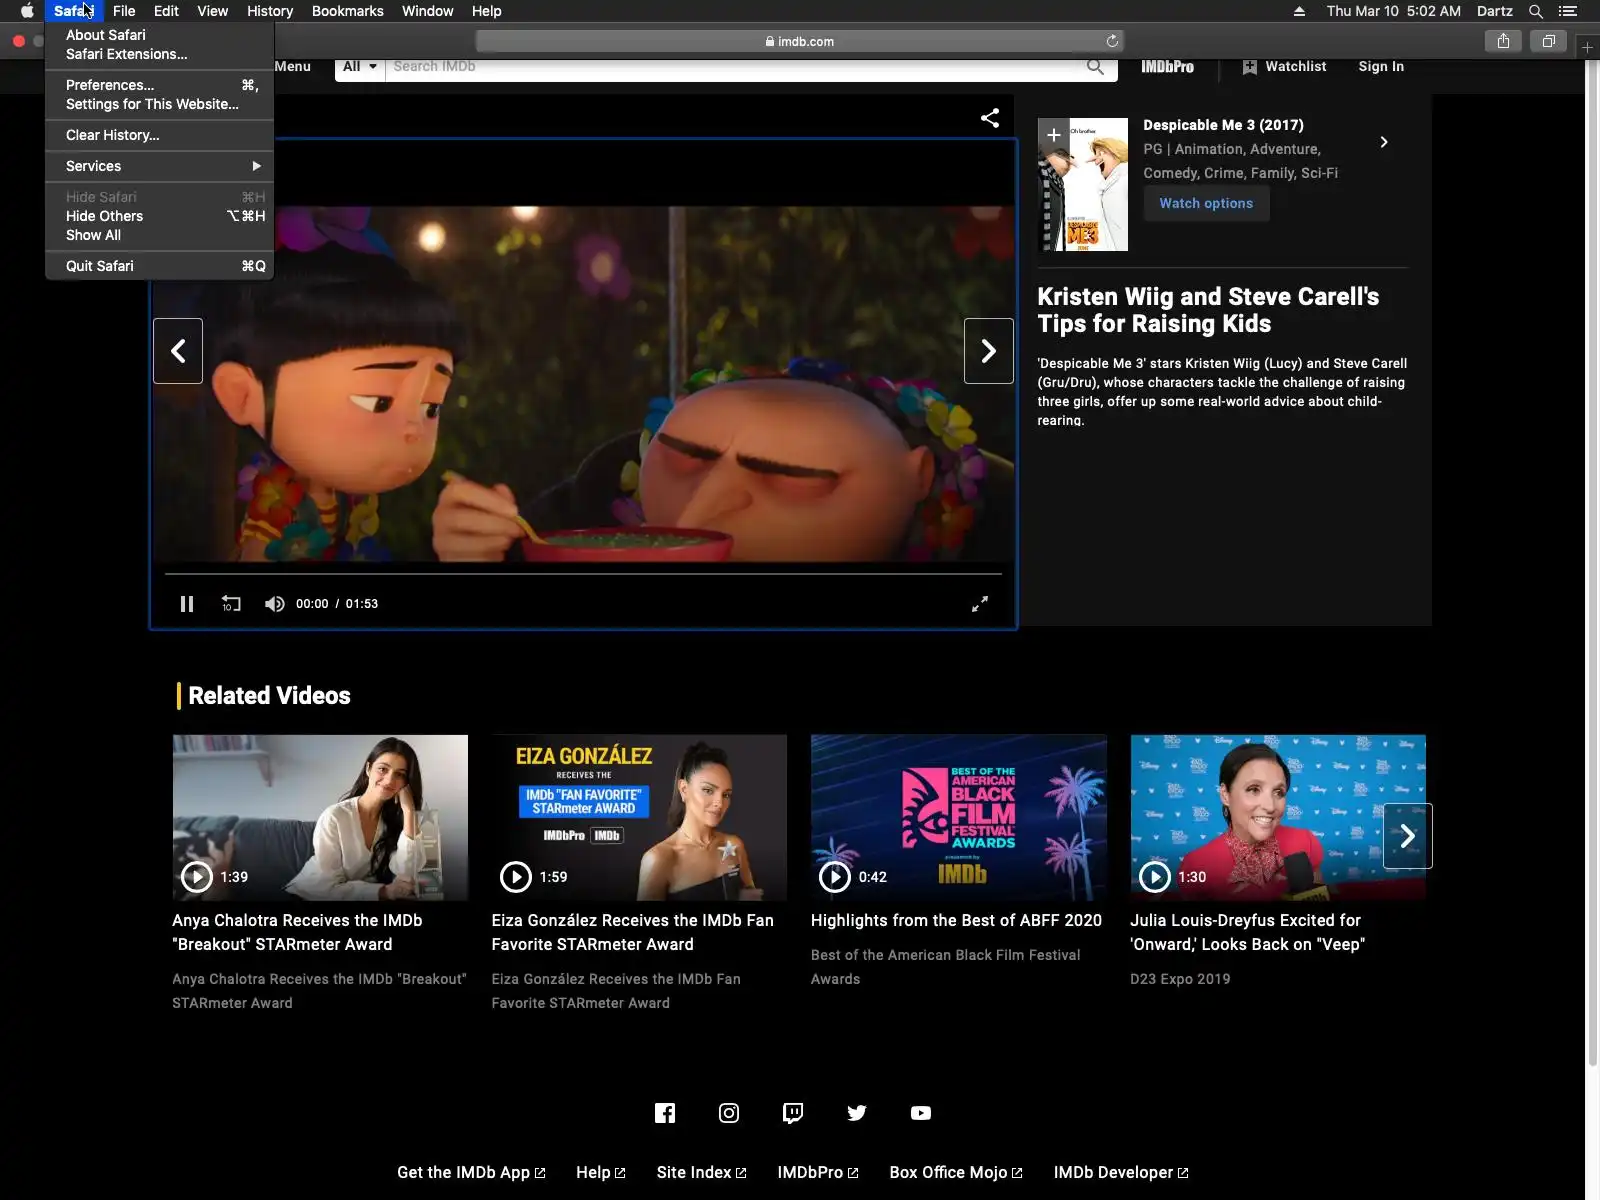Open Spotlight search in menu bar
1600x1200 pixels.
1536,11
